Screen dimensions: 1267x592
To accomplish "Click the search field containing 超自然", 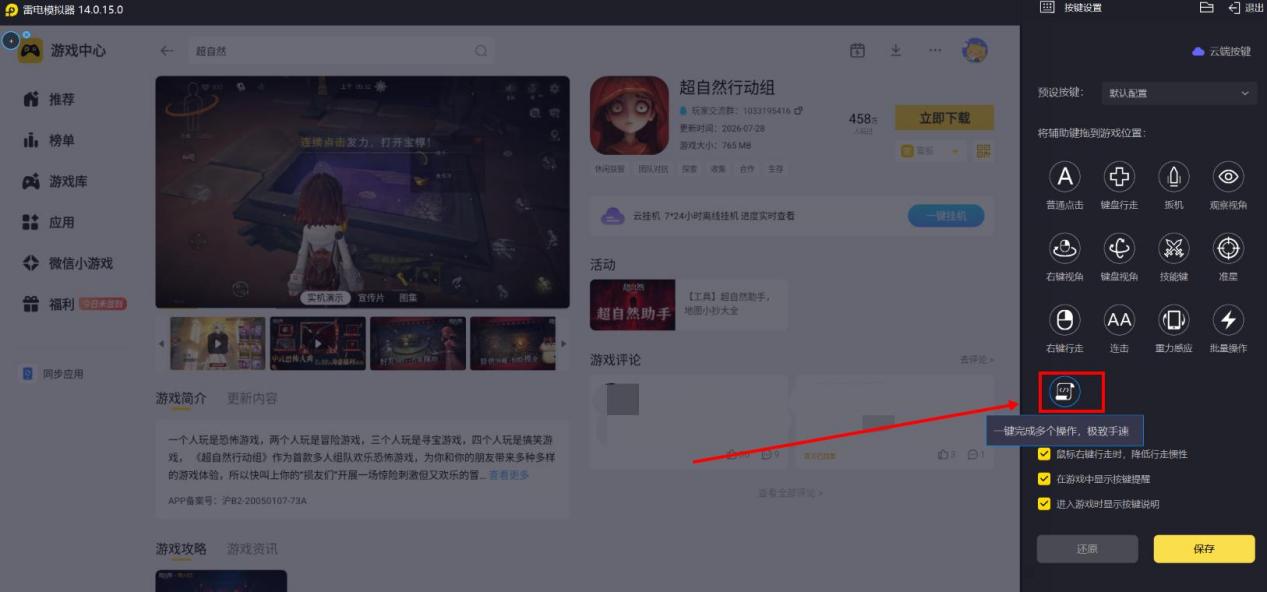I will point(341,51).
